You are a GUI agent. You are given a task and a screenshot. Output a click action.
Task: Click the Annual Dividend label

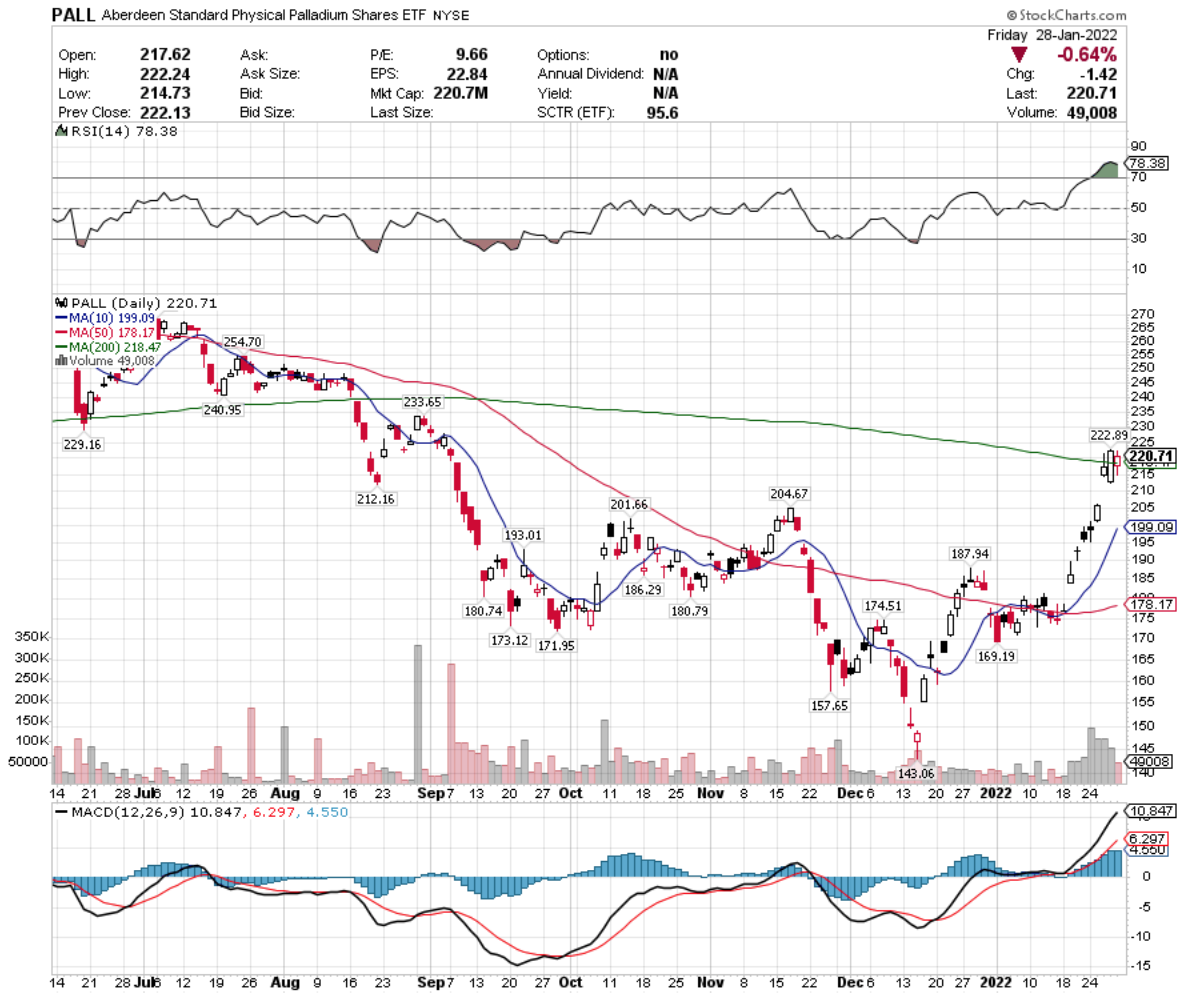590,74
